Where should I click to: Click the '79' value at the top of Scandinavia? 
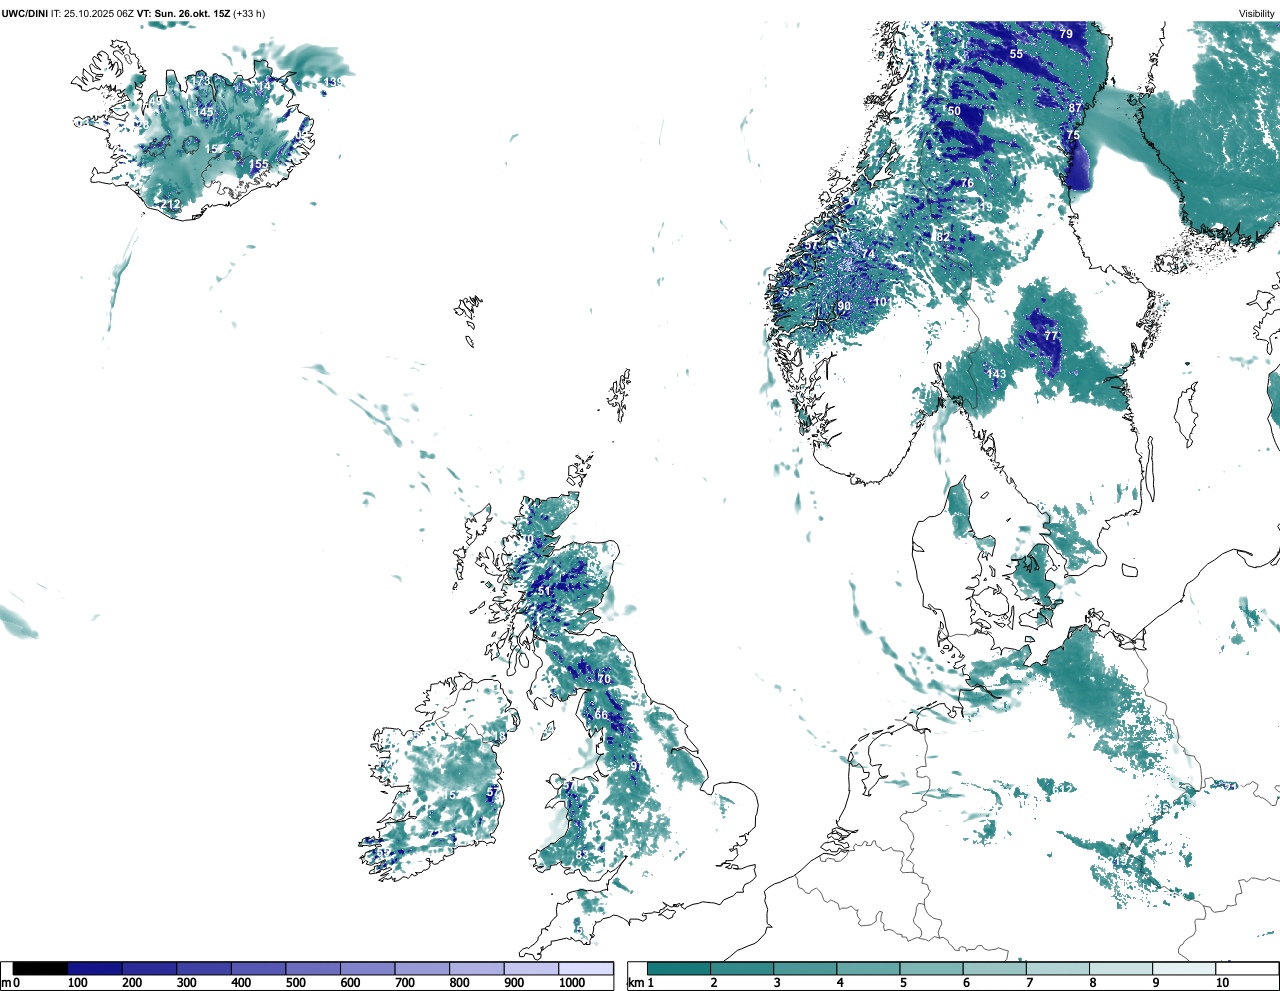click(x=1066, y=34)
